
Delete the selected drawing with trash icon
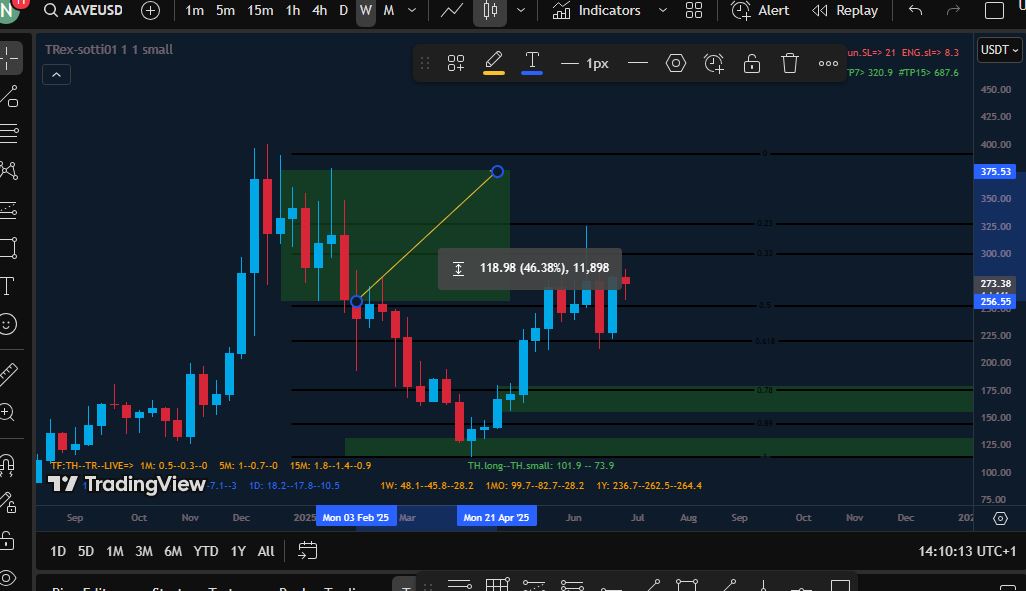pyautogui.click(x=790, y=63)
